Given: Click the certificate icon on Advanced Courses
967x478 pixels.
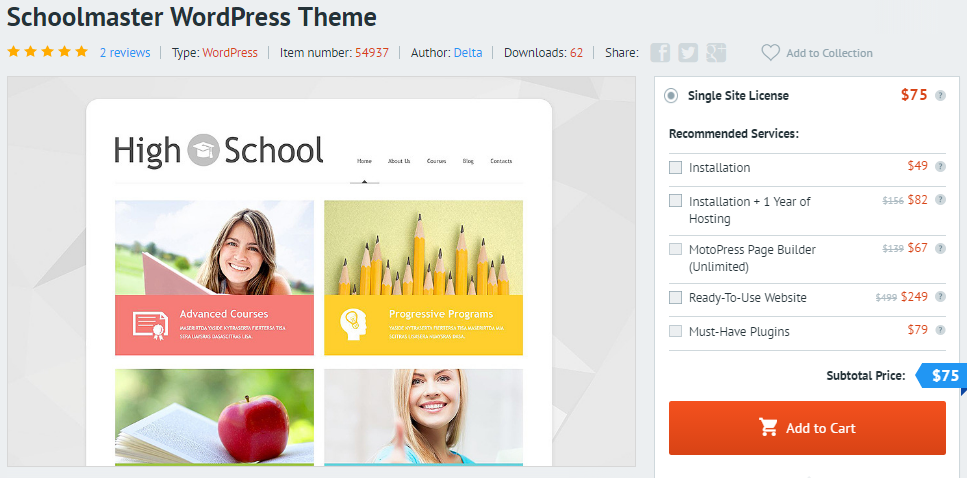Looking at the screenshot, I should tap(150, 326).
